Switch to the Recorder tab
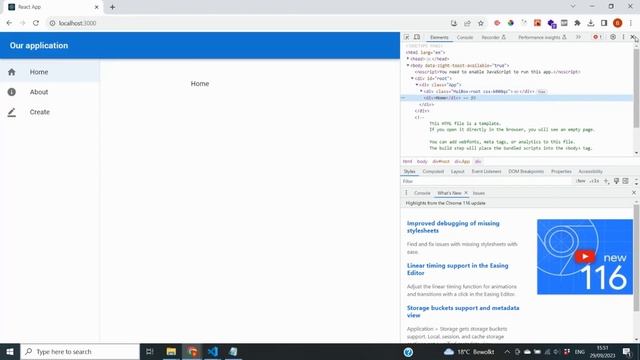 493,37
